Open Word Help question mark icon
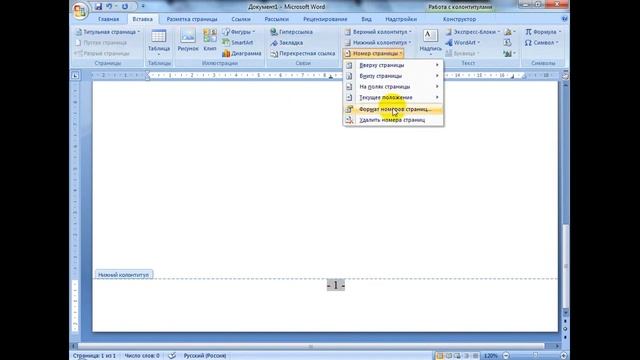This screenshot has width=640, height=360. pyautogui.click(x=564, y=19)
